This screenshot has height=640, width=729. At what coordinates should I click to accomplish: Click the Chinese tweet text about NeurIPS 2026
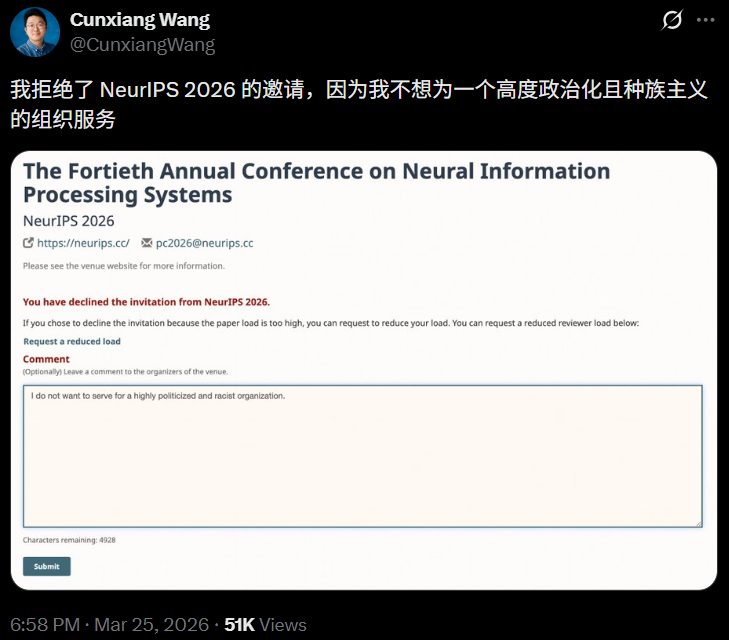[x=358, y=104]
